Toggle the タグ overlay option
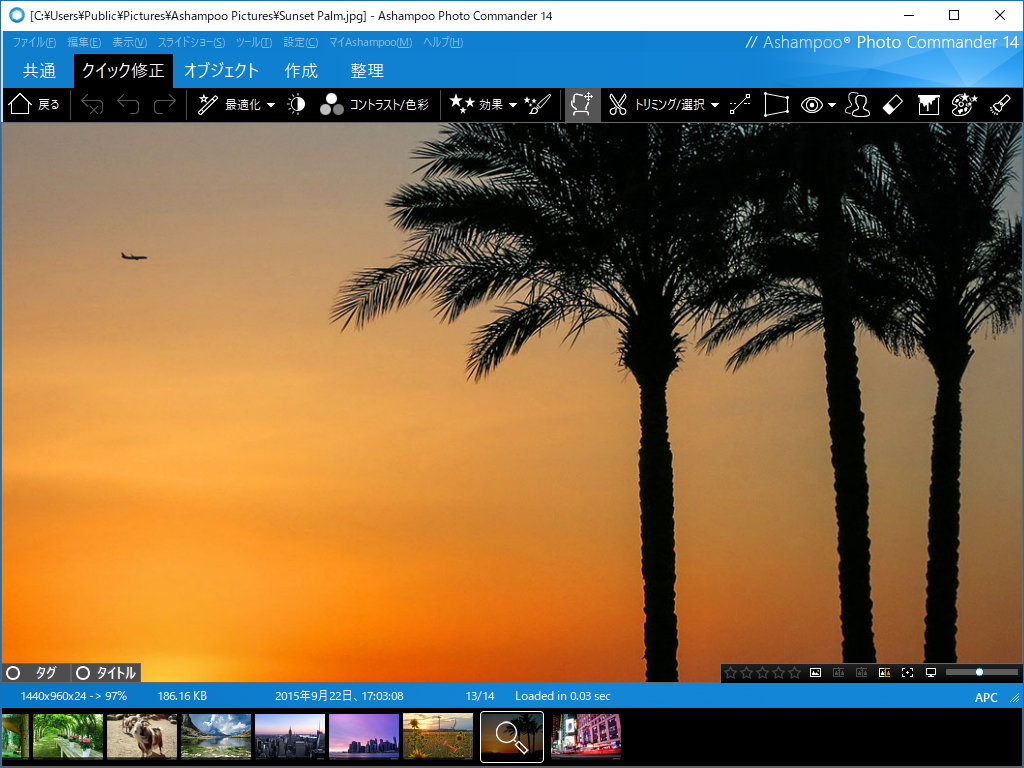Viewport: 1024px width, 768px height. [35, 673]
